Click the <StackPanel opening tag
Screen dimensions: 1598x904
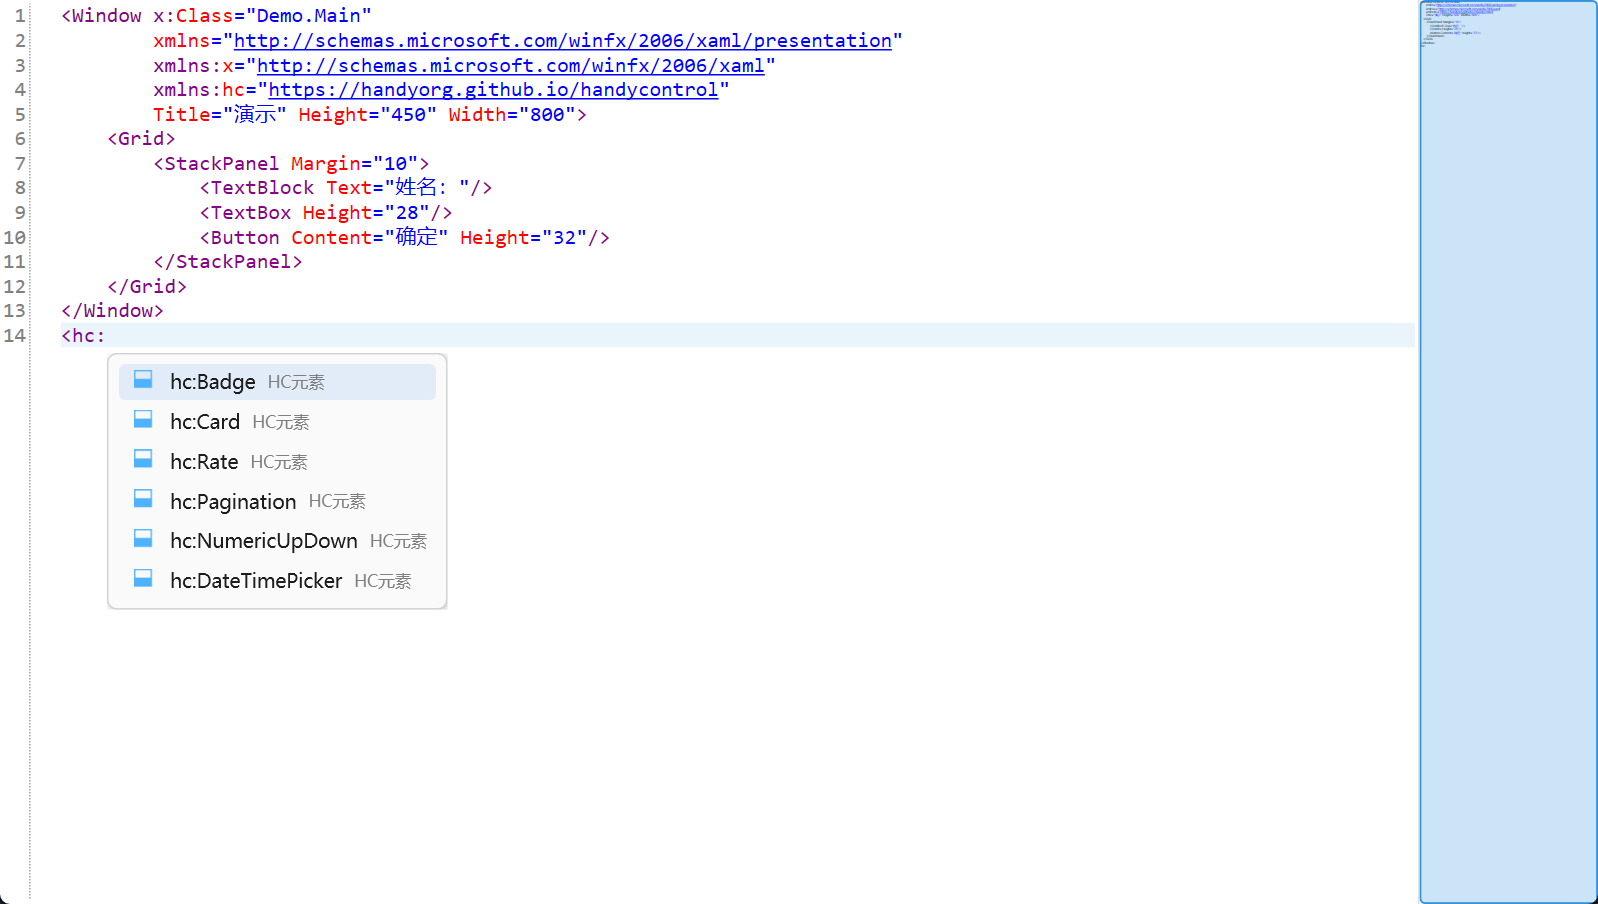click(x=216, y=164)
